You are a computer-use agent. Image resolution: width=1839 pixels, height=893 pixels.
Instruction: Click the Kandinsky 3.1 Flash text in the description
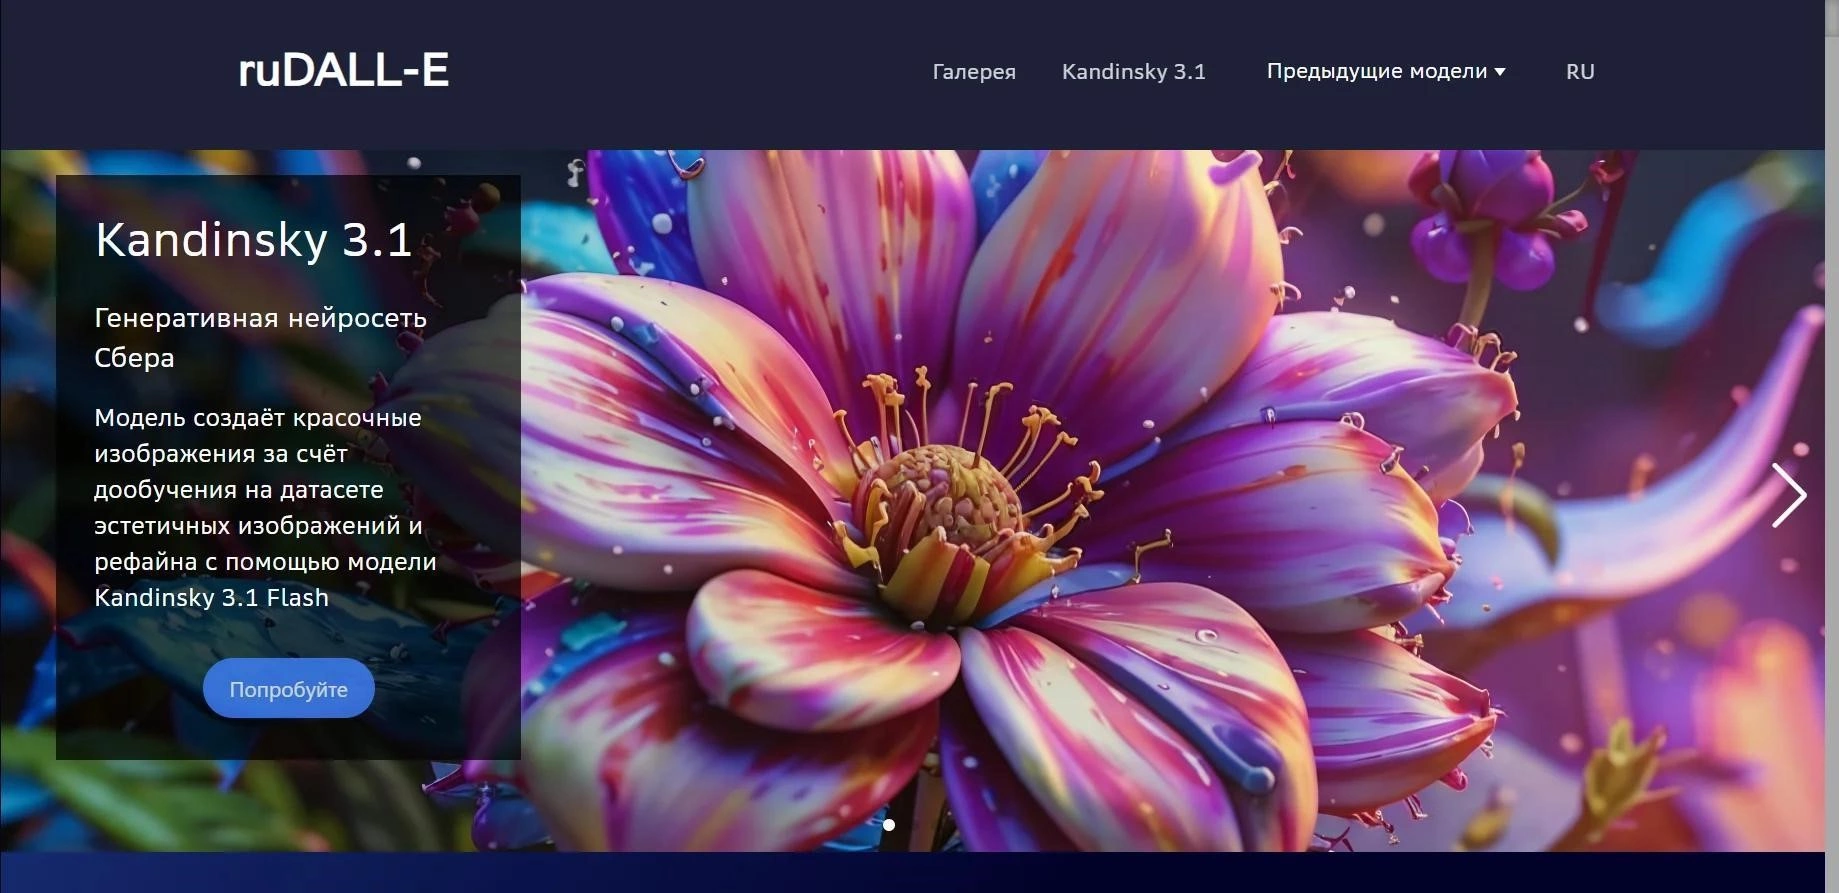(211, 598)
